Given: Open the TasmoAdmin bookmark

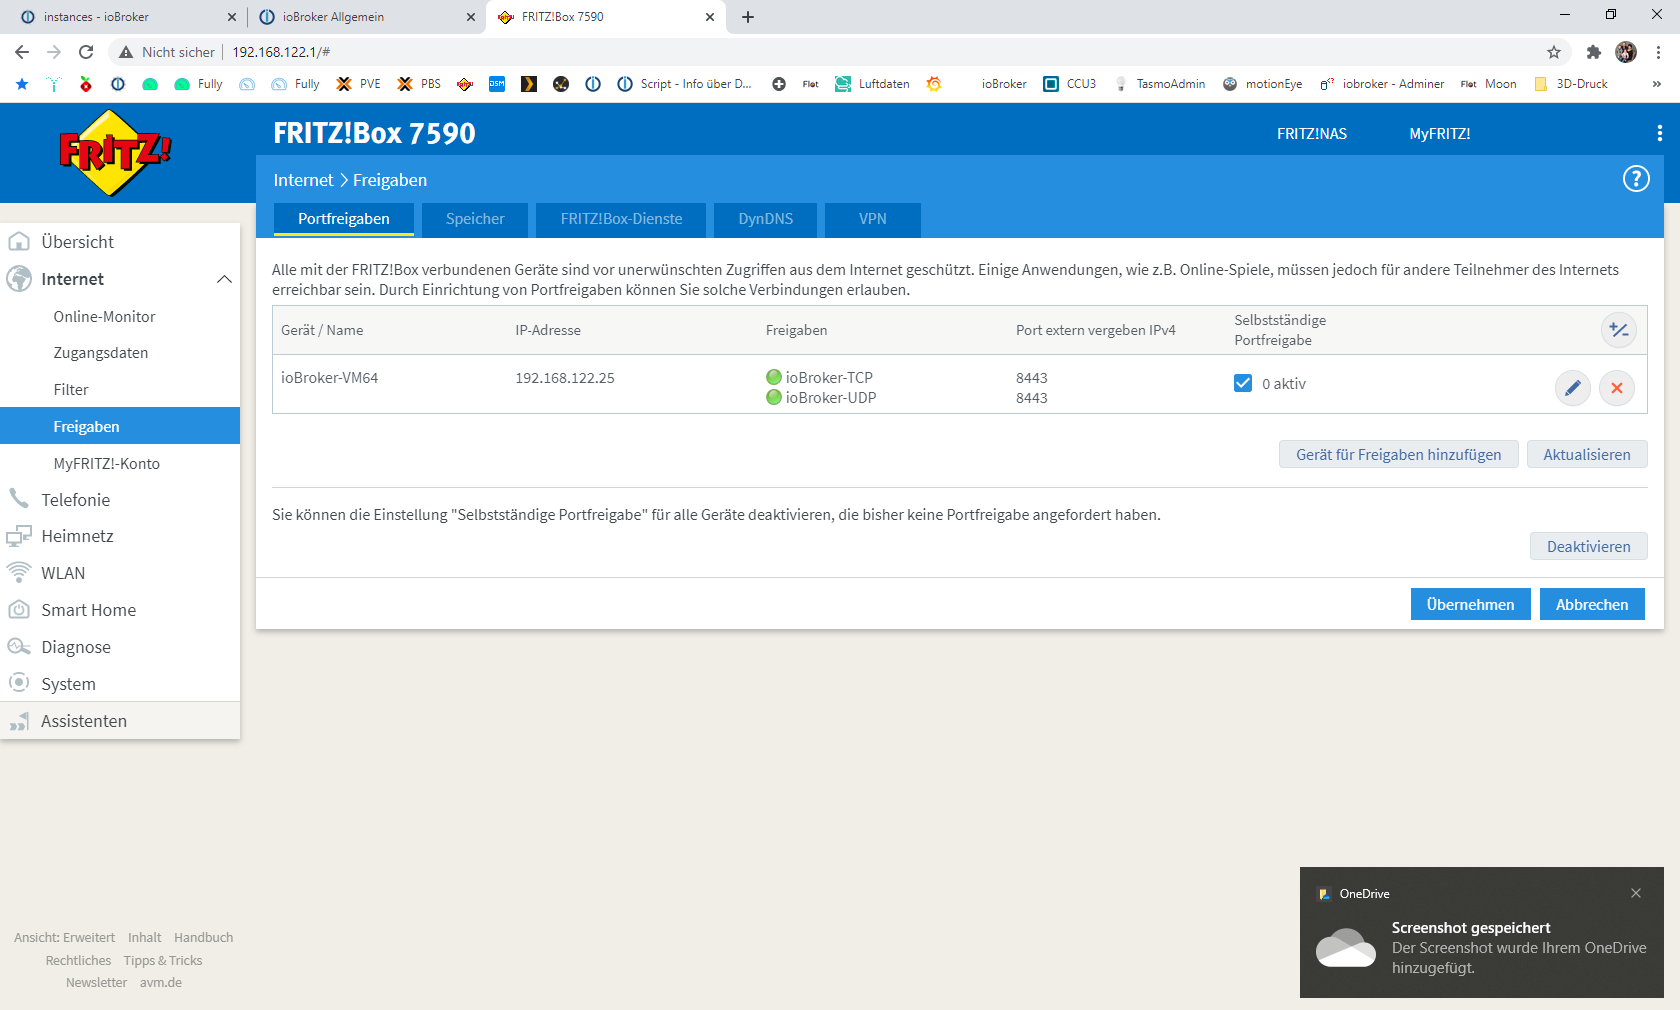Looking at the screenshot, I should tap(1159, 84).
